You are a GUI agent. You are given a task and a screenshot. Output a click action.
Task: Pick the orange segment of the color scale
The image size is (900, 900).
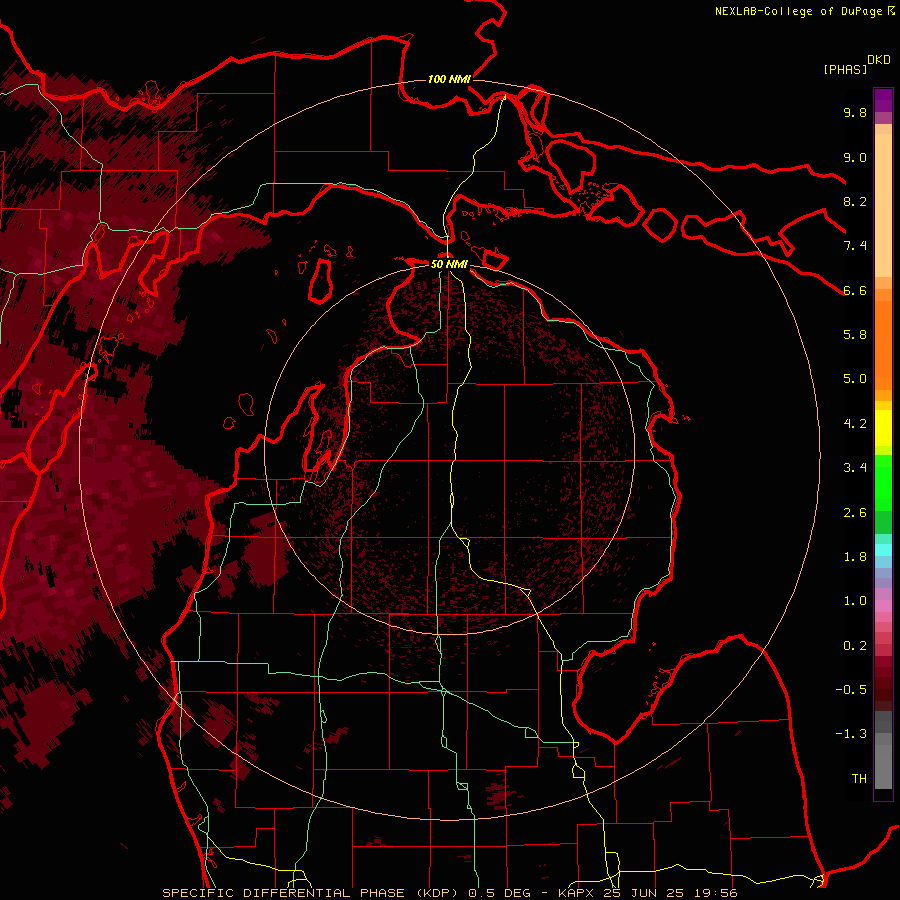(x=883, y=344)
